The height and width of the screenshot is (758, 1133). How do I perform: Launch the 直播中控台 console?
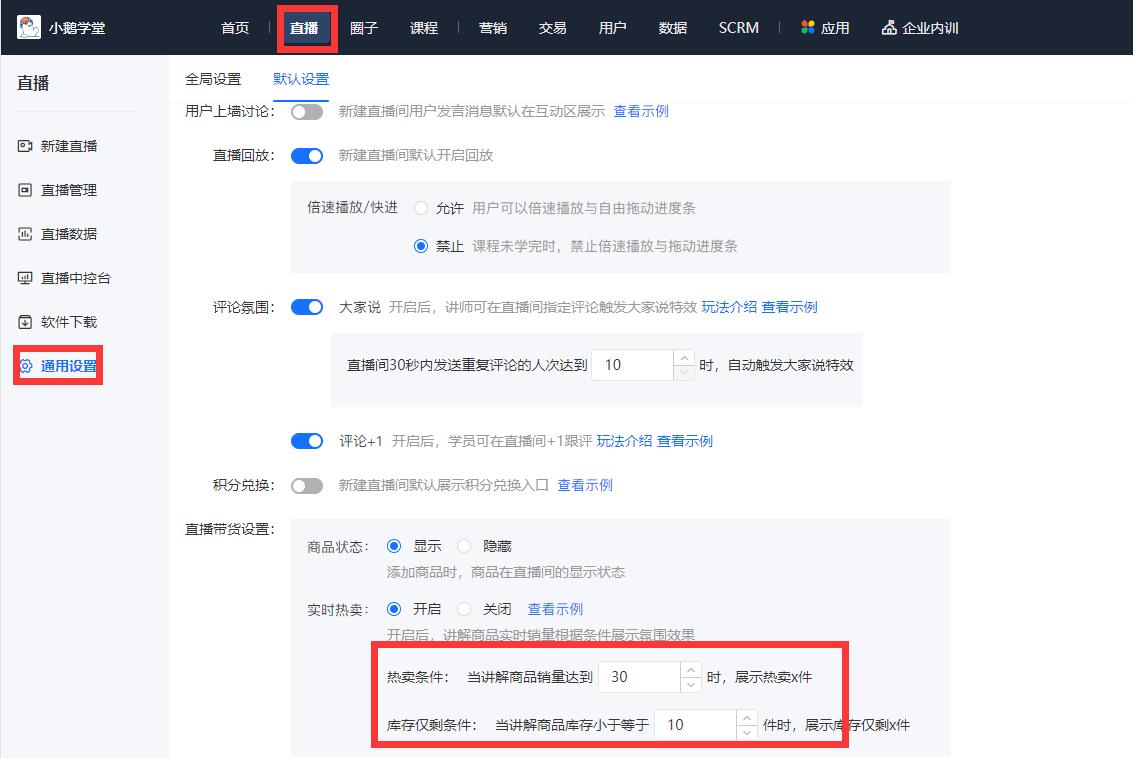74,278
